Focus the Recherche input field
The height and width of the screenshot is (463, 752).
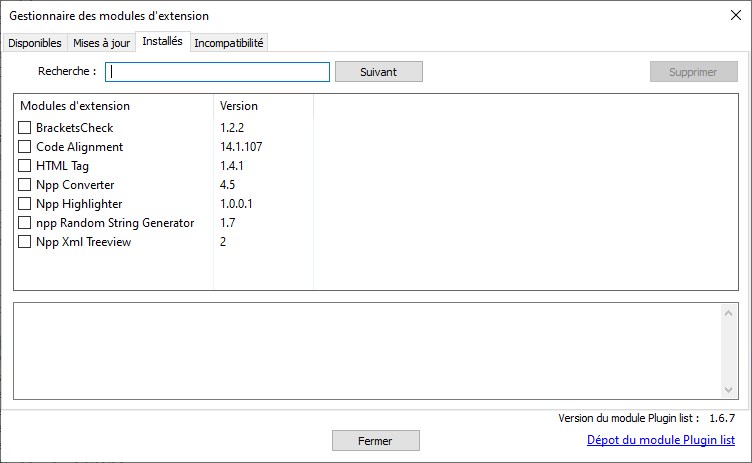pos(217,71)
